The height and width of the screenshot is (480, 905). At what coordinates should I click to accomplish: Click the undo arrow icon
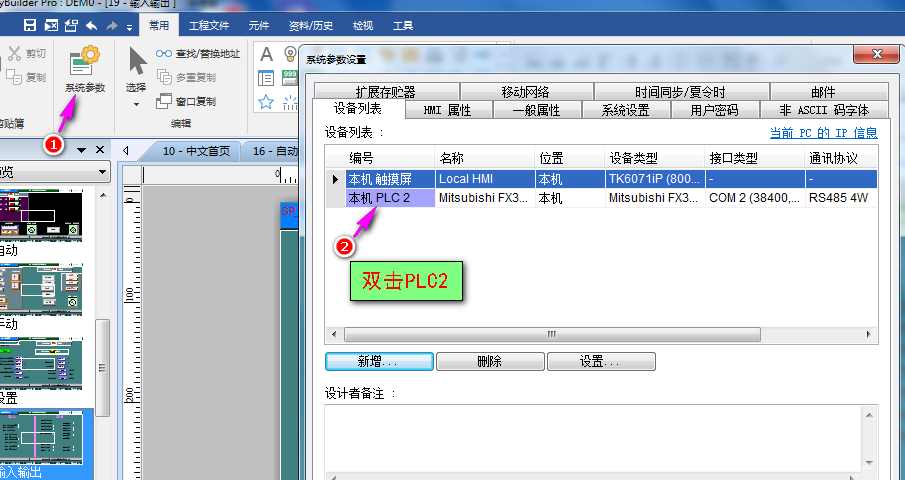pos(91,25)
